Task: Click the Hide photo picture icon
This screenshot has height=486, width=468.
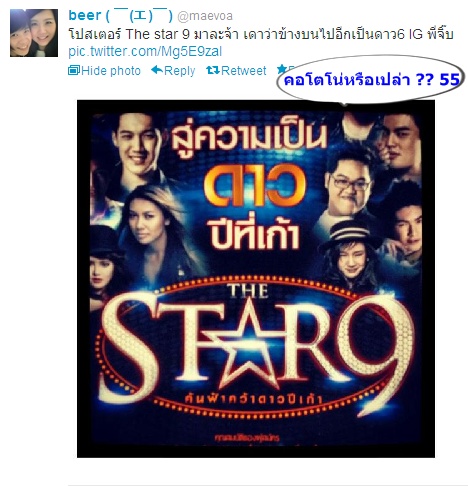Action: tap(73, 70)
